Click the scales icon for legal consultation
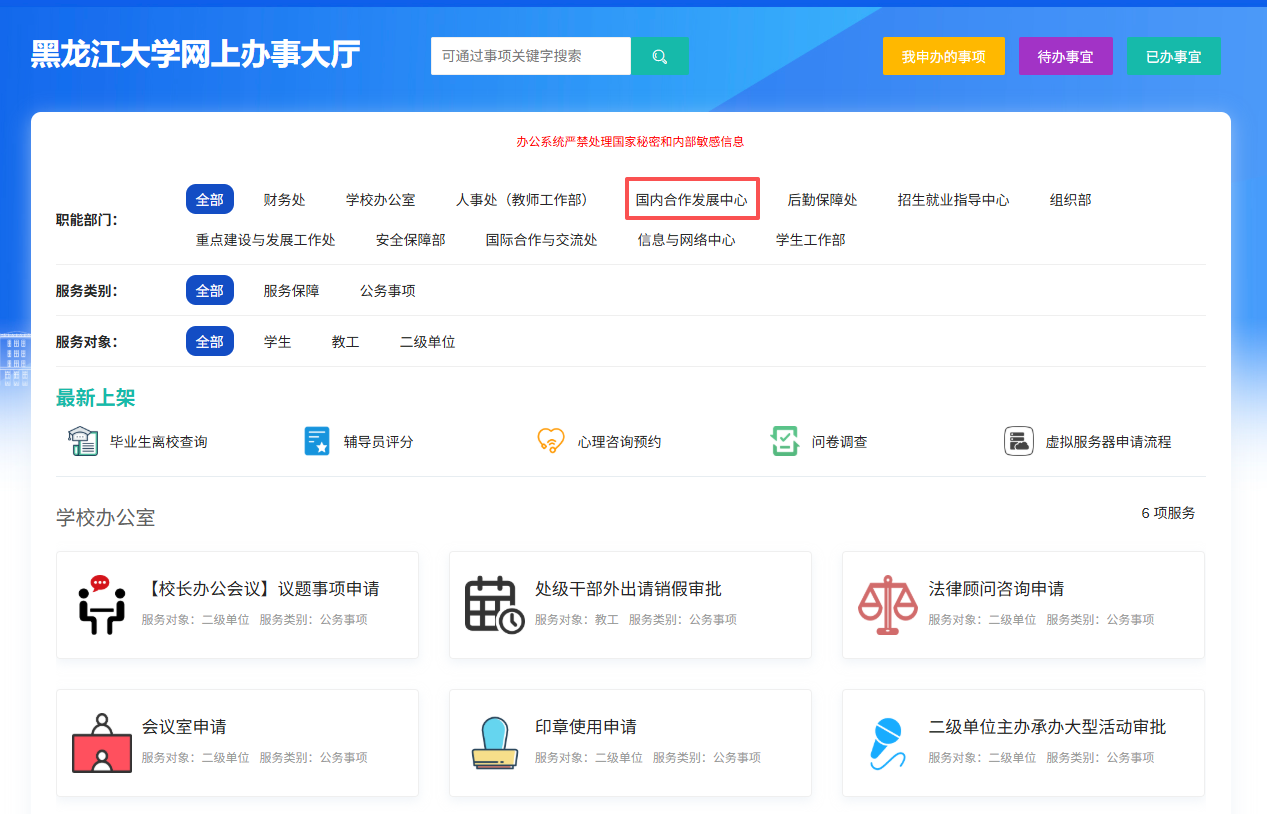This screenshot has width=1267, height=814. click(887, 604)
